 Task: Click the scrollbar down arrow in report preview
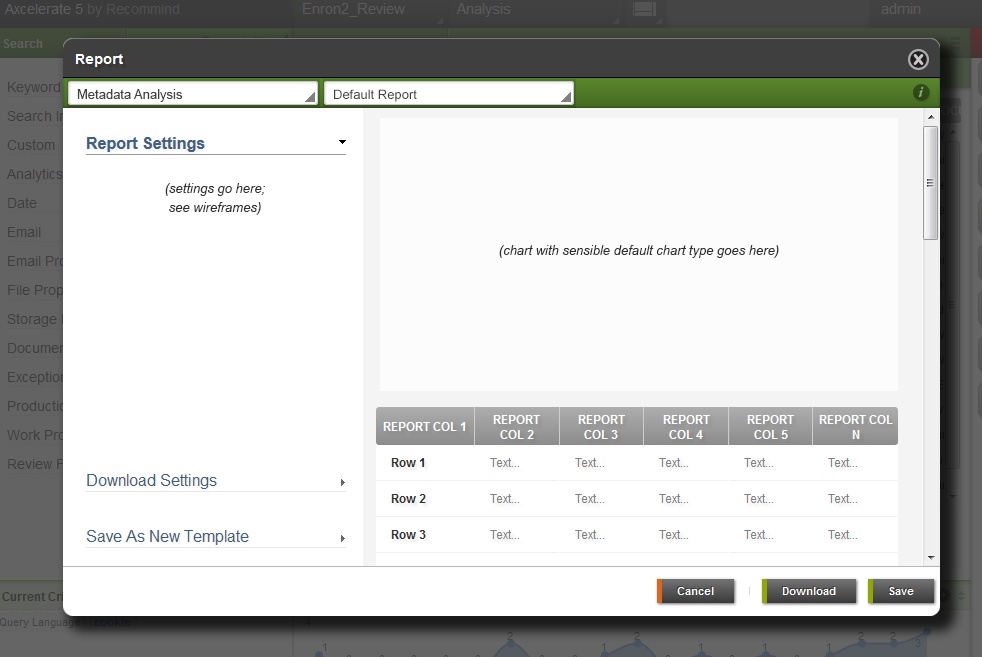931,557
